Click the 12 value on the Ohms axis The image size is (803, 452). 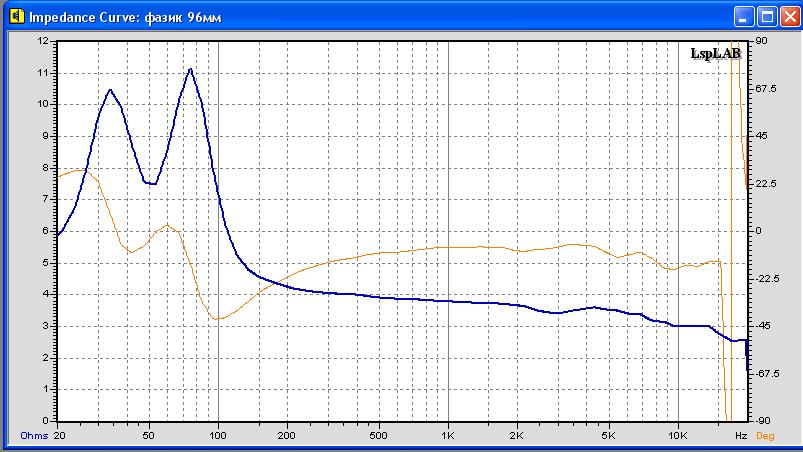[x=42, y=41]
